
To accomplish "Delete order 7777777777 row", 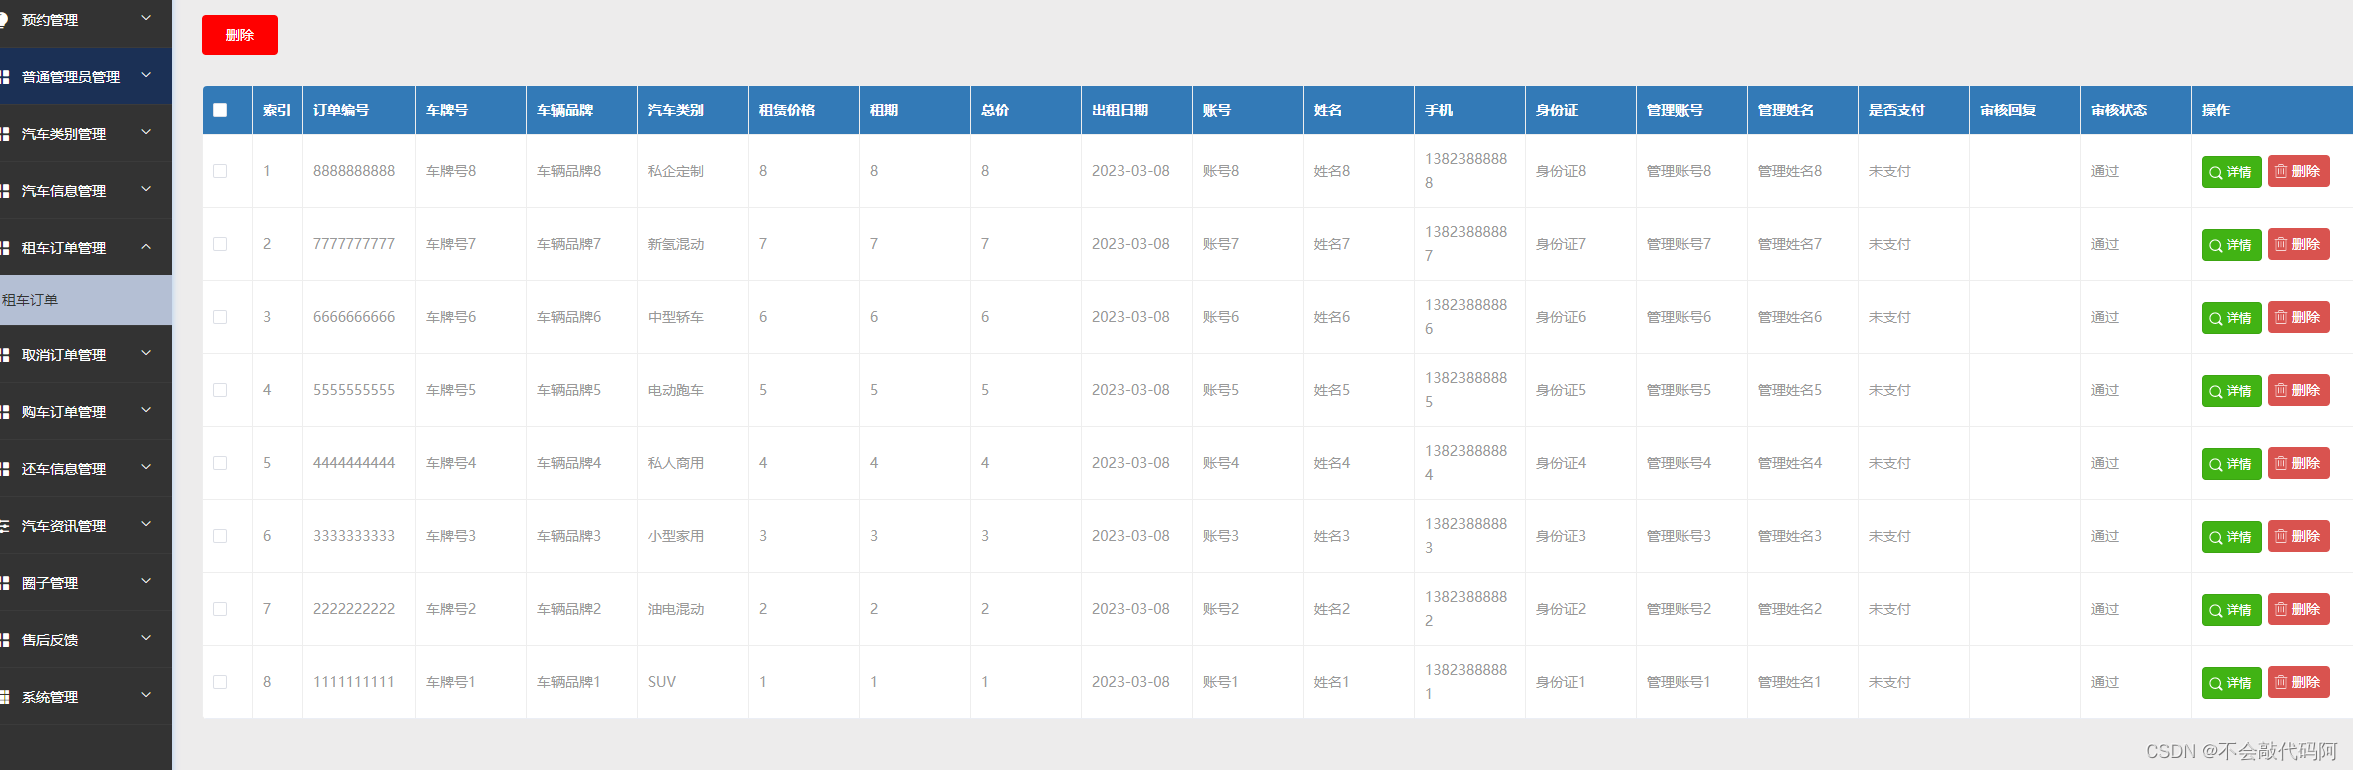I will [2298, 244].
